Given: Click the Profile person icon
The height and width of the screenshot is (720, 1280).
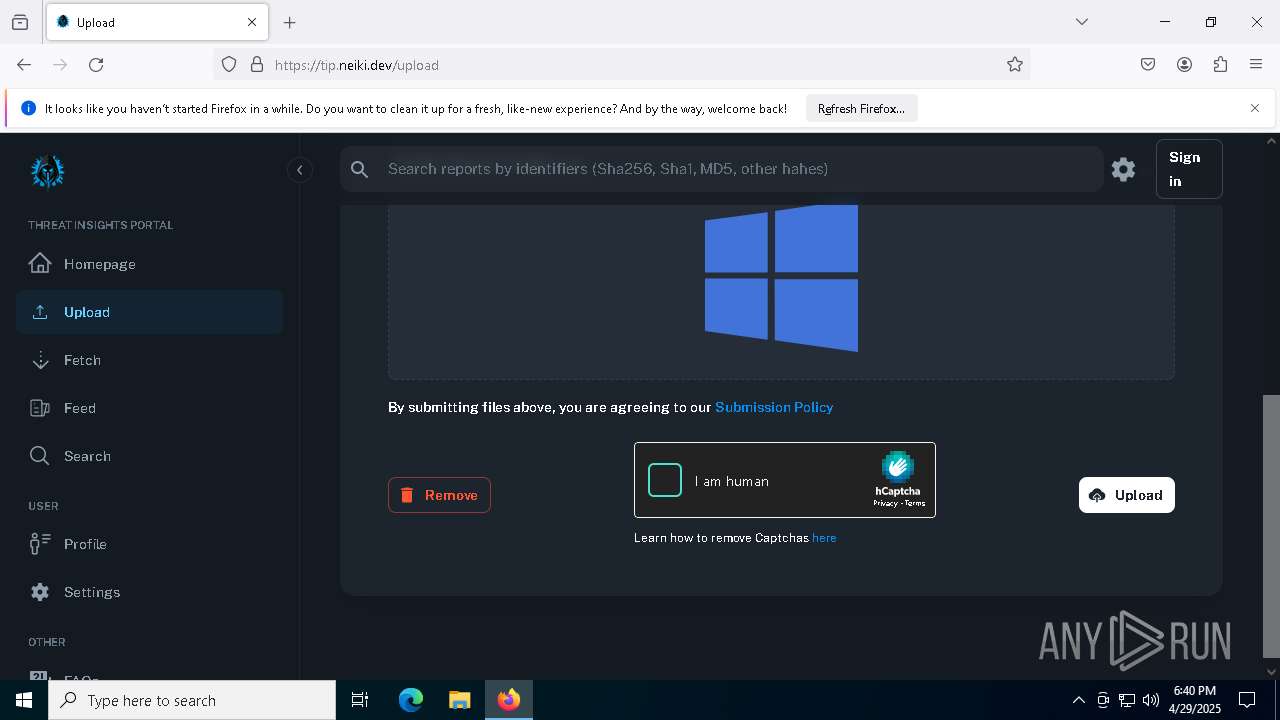Looking at the screenshot, I should pos(40,544).
